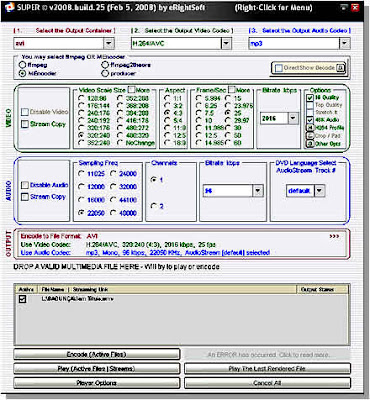Tick the More checkbox for Frame/Sec
370x400 pixels.
(232, 90)
